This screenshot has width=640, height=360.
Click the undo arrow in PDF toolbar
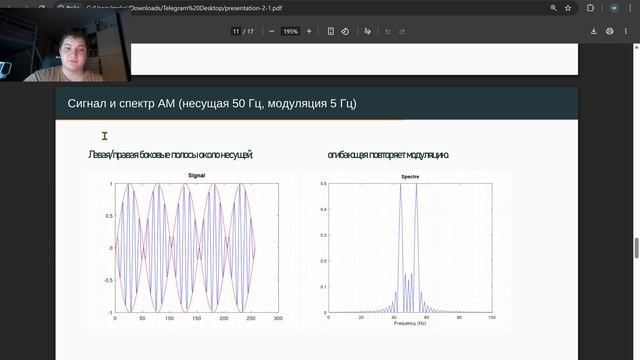[x=388, y=31]
